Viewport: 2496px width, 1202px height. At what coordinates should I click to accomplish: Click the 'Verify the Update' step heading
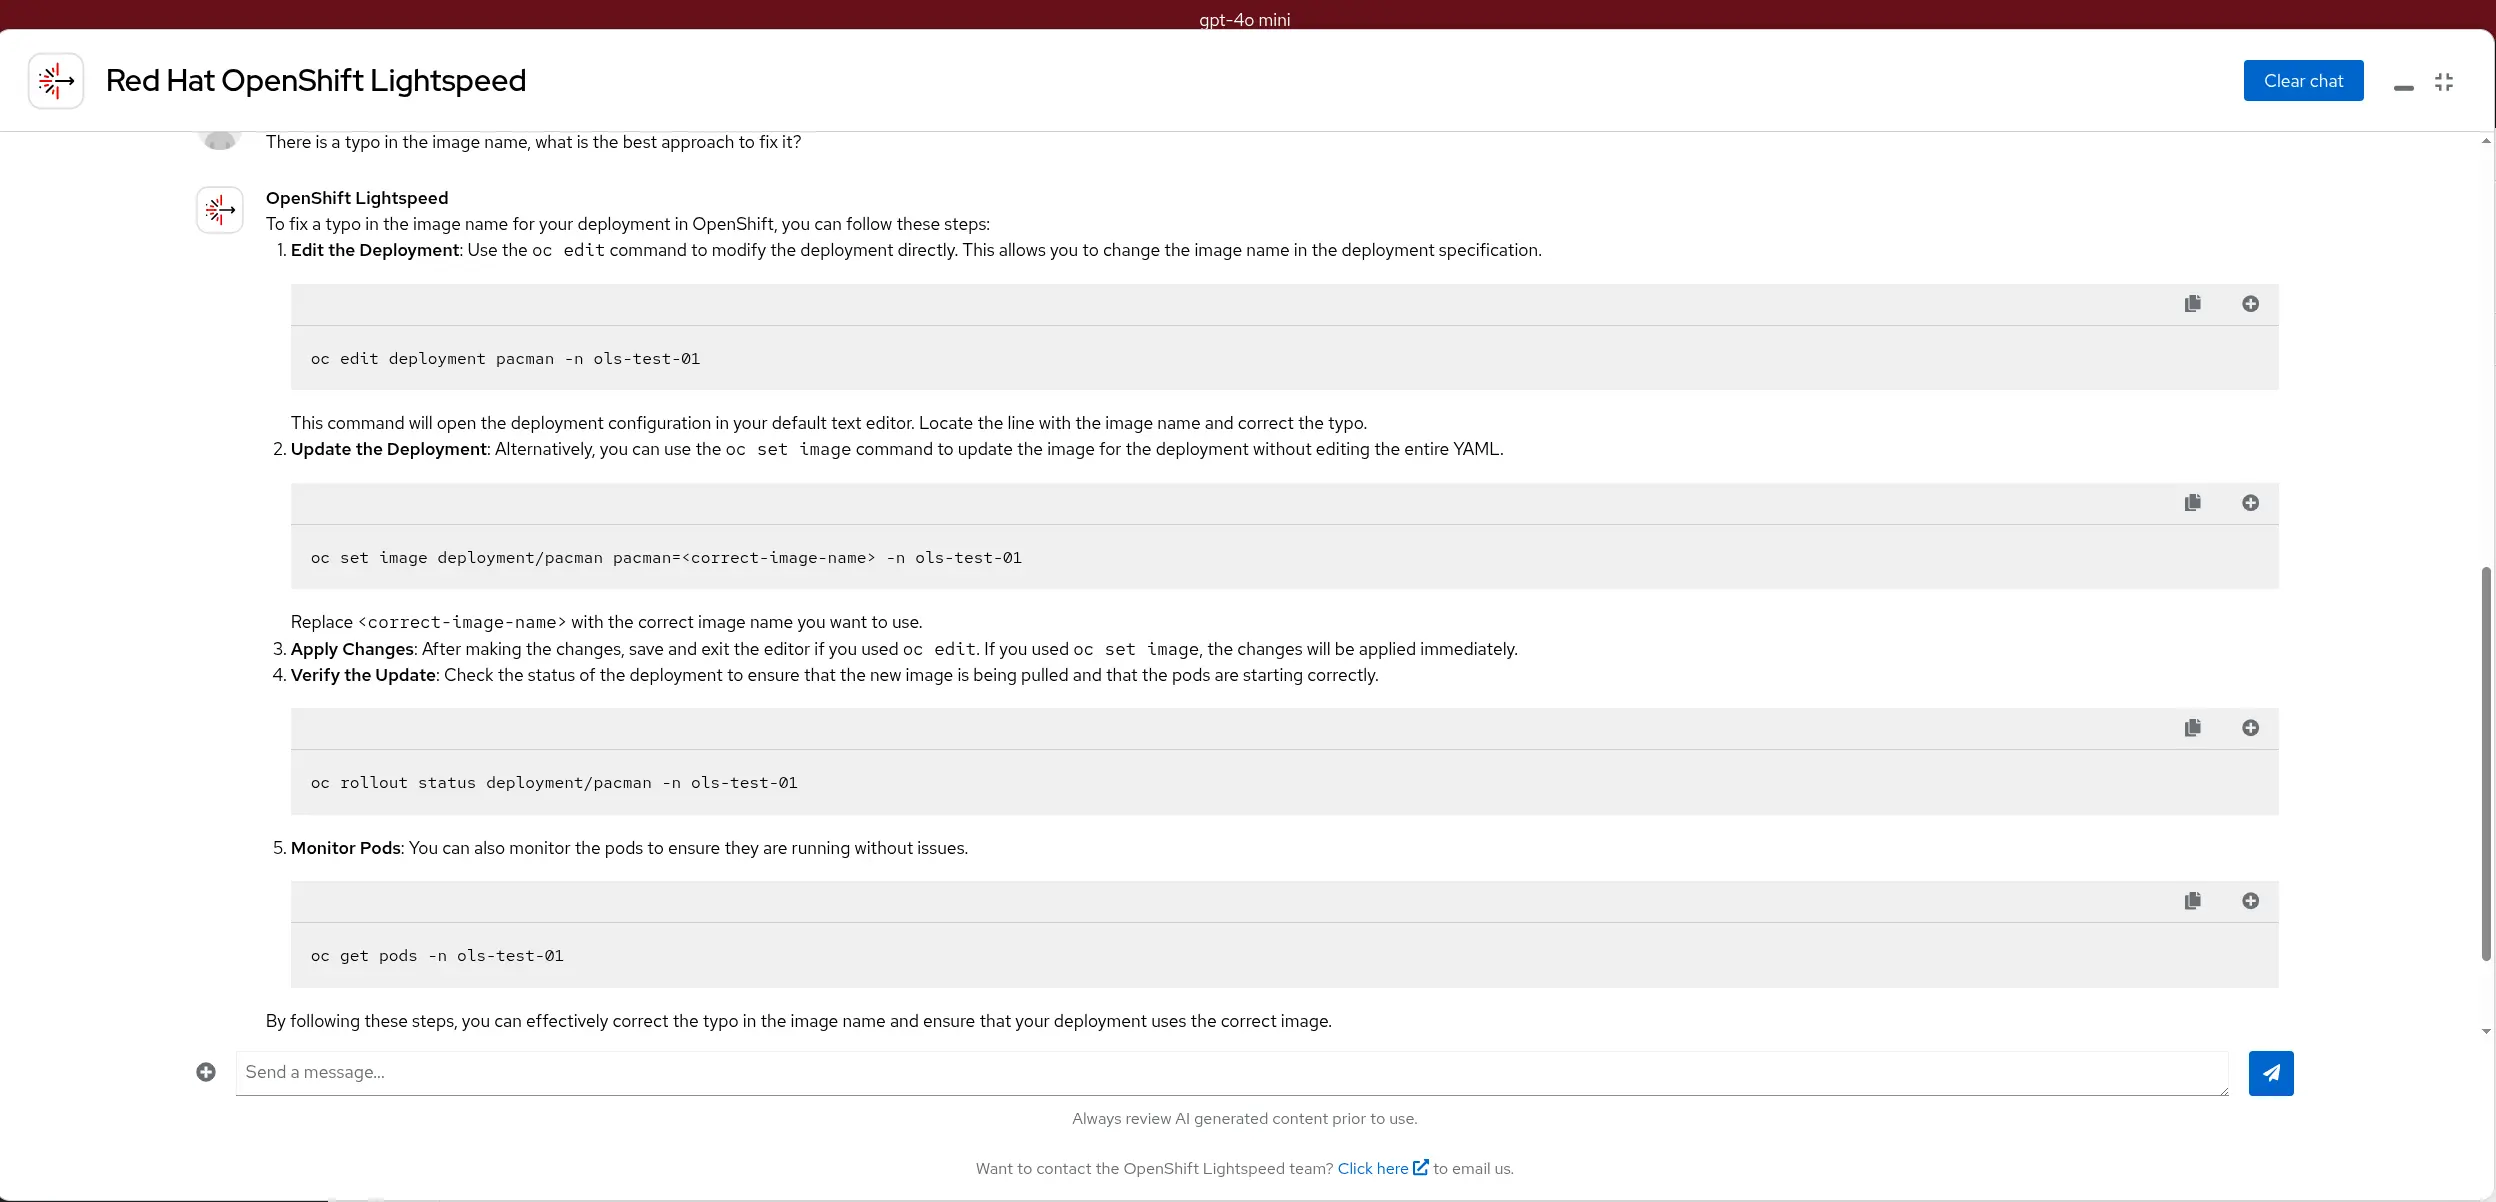tap(363, 675)
